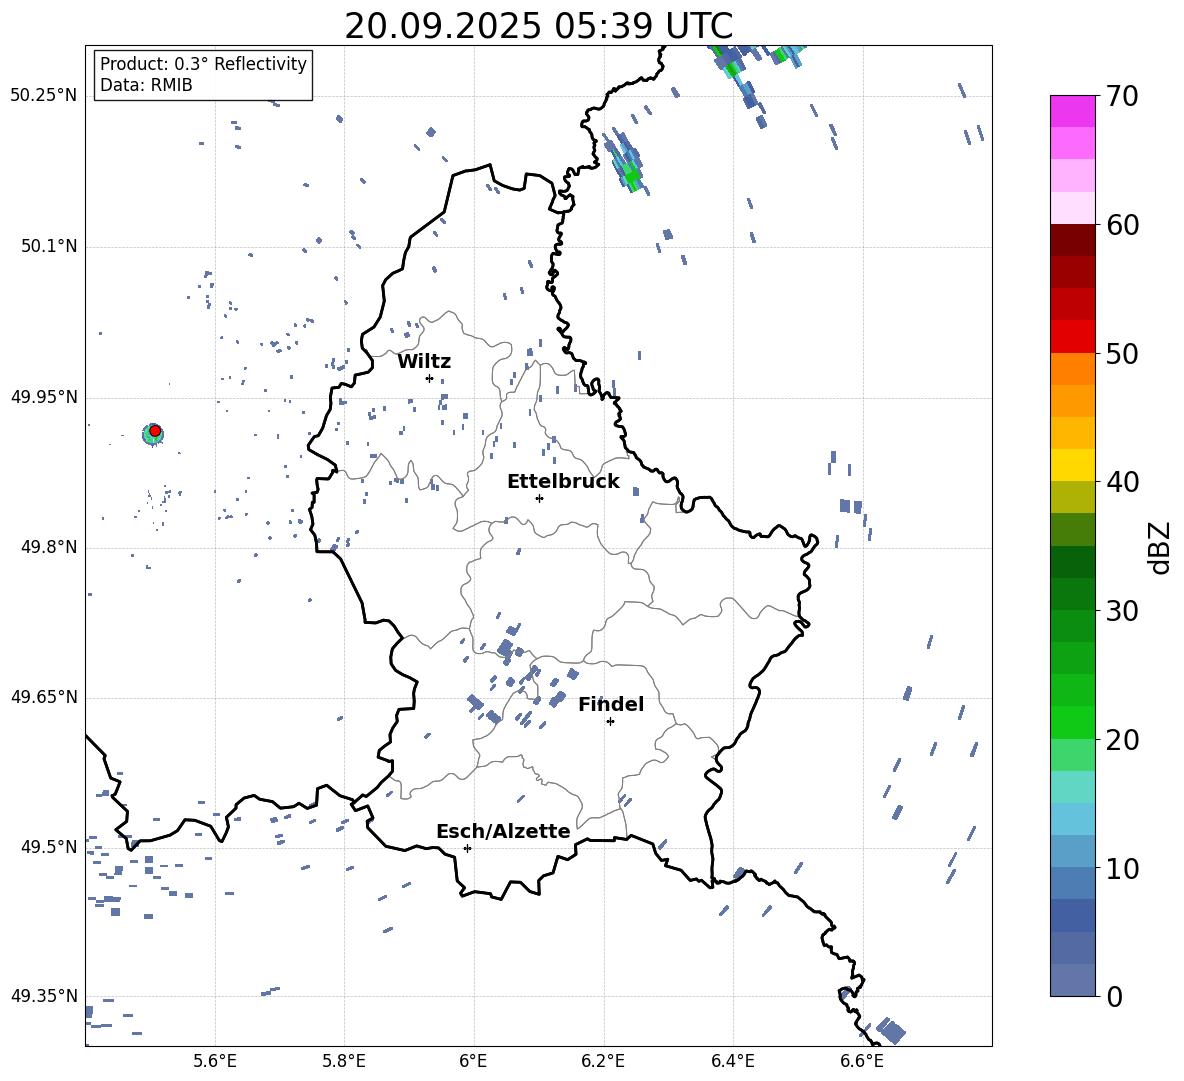This screenshot has height=1081, width=1184.
Task: Click the 'Data: RMIB' legend line
Action: click(146, 85)
